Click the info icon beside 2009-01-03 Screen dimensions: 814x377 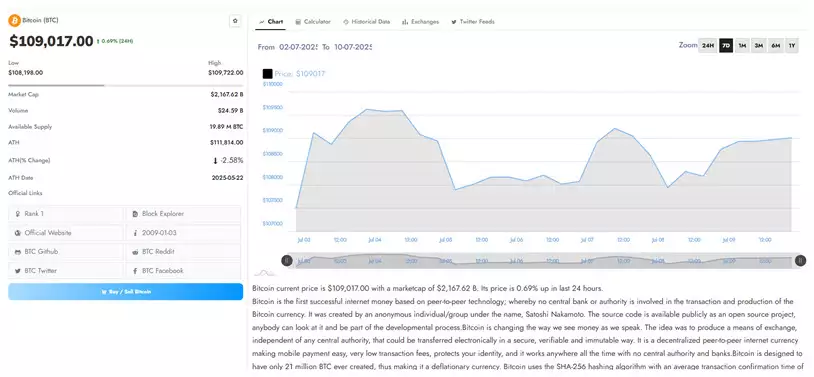pos(135,233)
